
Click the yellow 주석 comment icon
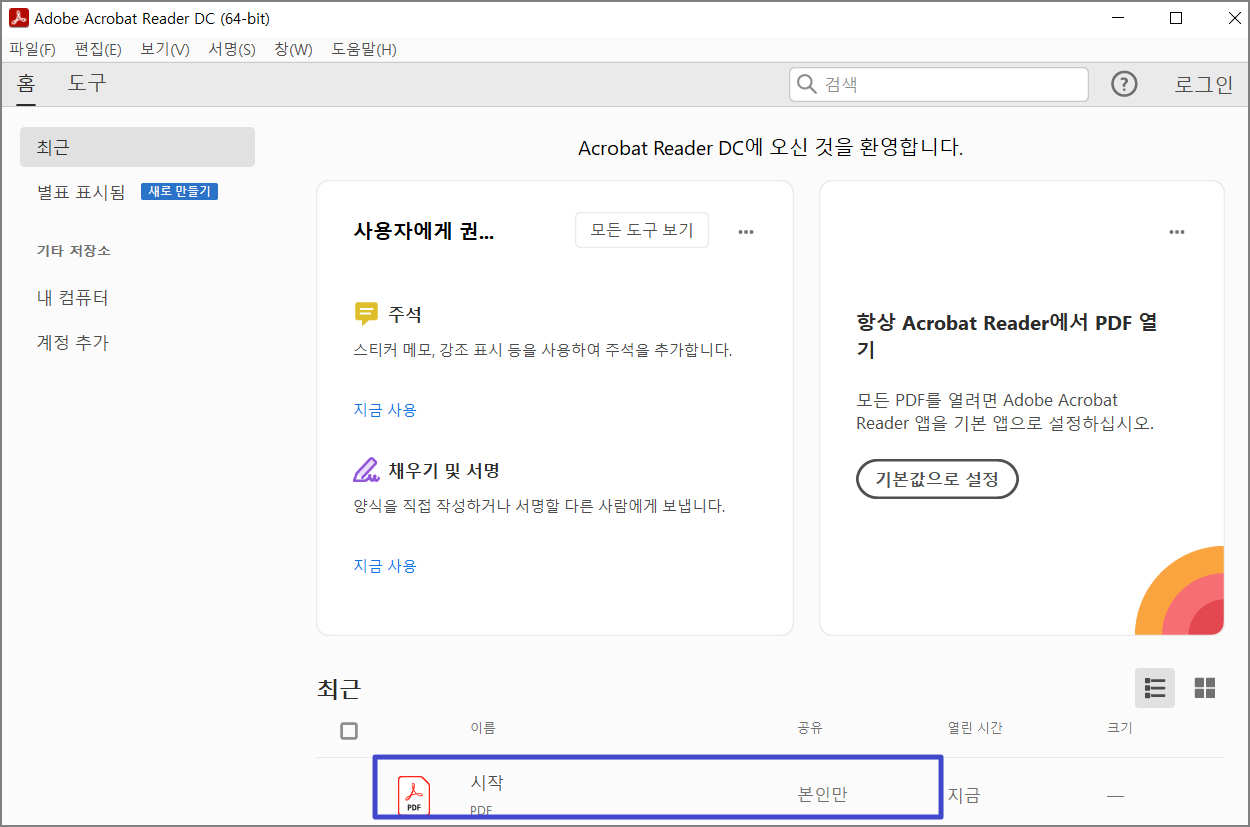tap(366, 314)
